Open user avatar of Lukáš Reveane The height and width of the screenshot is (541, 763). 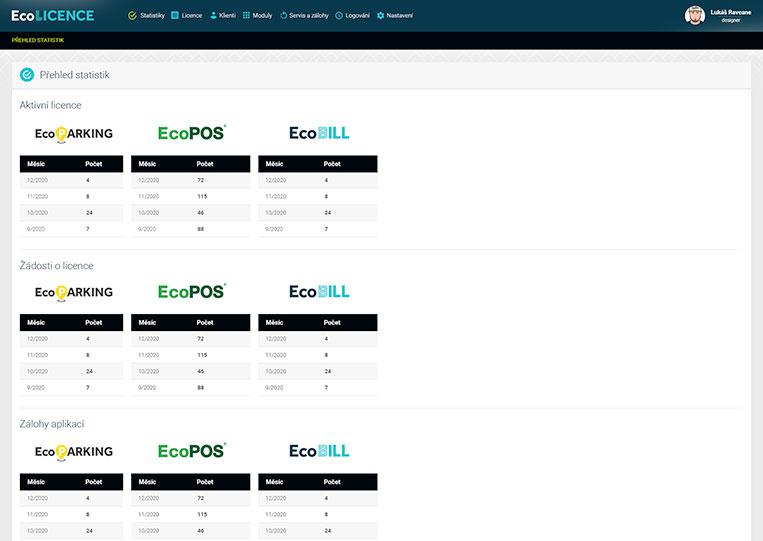694,15
